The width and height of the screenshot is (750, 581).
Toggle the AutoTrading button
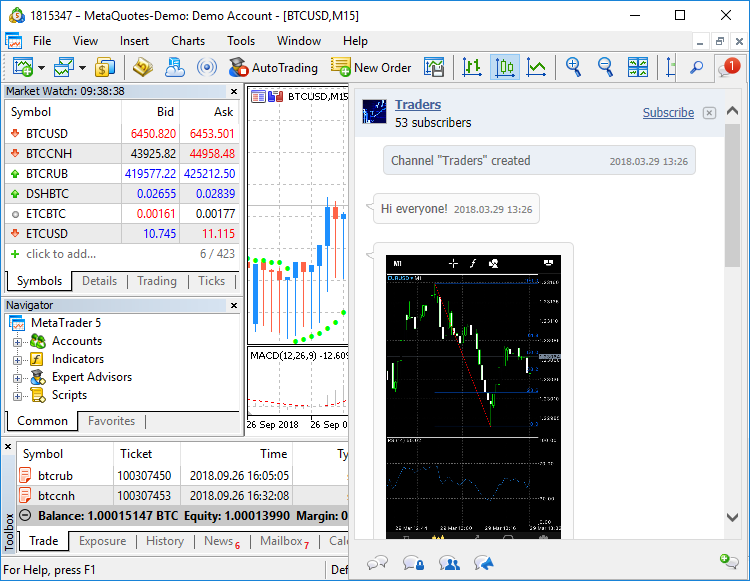(273, 67)
